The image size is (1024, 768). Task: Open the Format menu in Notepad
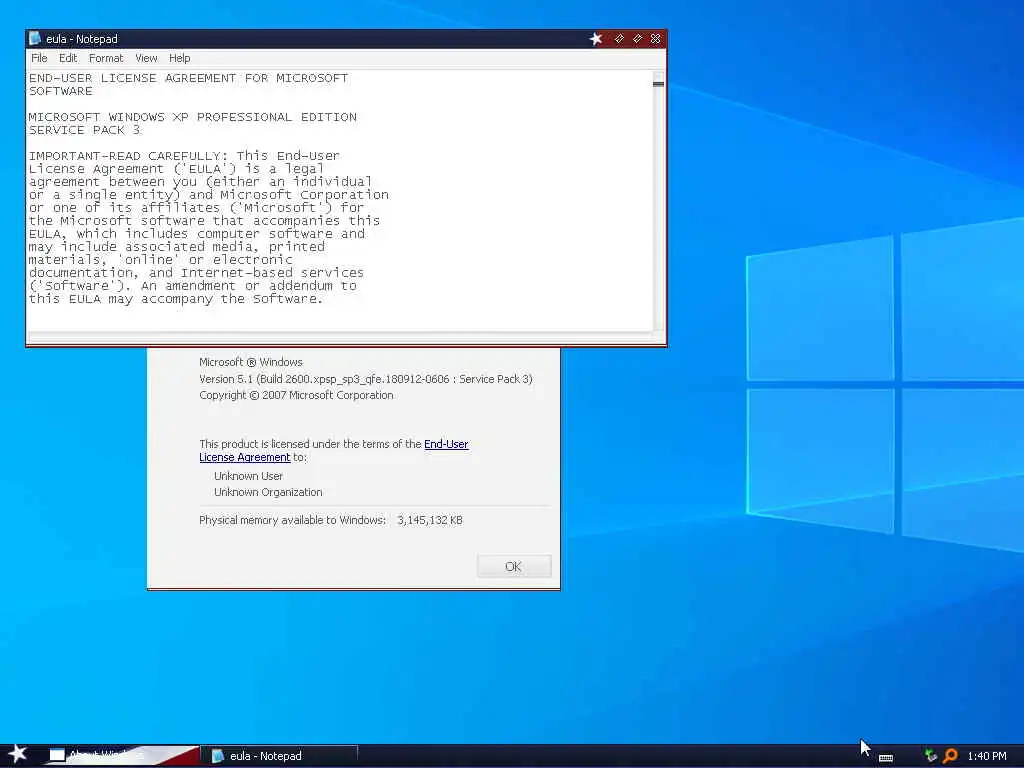click(x=106, y=58)
